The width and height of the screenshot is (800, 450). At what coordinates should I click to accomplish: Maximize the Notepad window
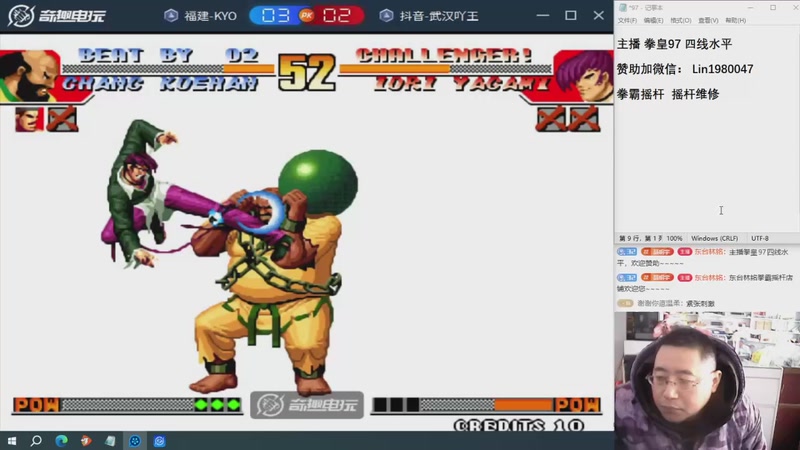point(773,8)
